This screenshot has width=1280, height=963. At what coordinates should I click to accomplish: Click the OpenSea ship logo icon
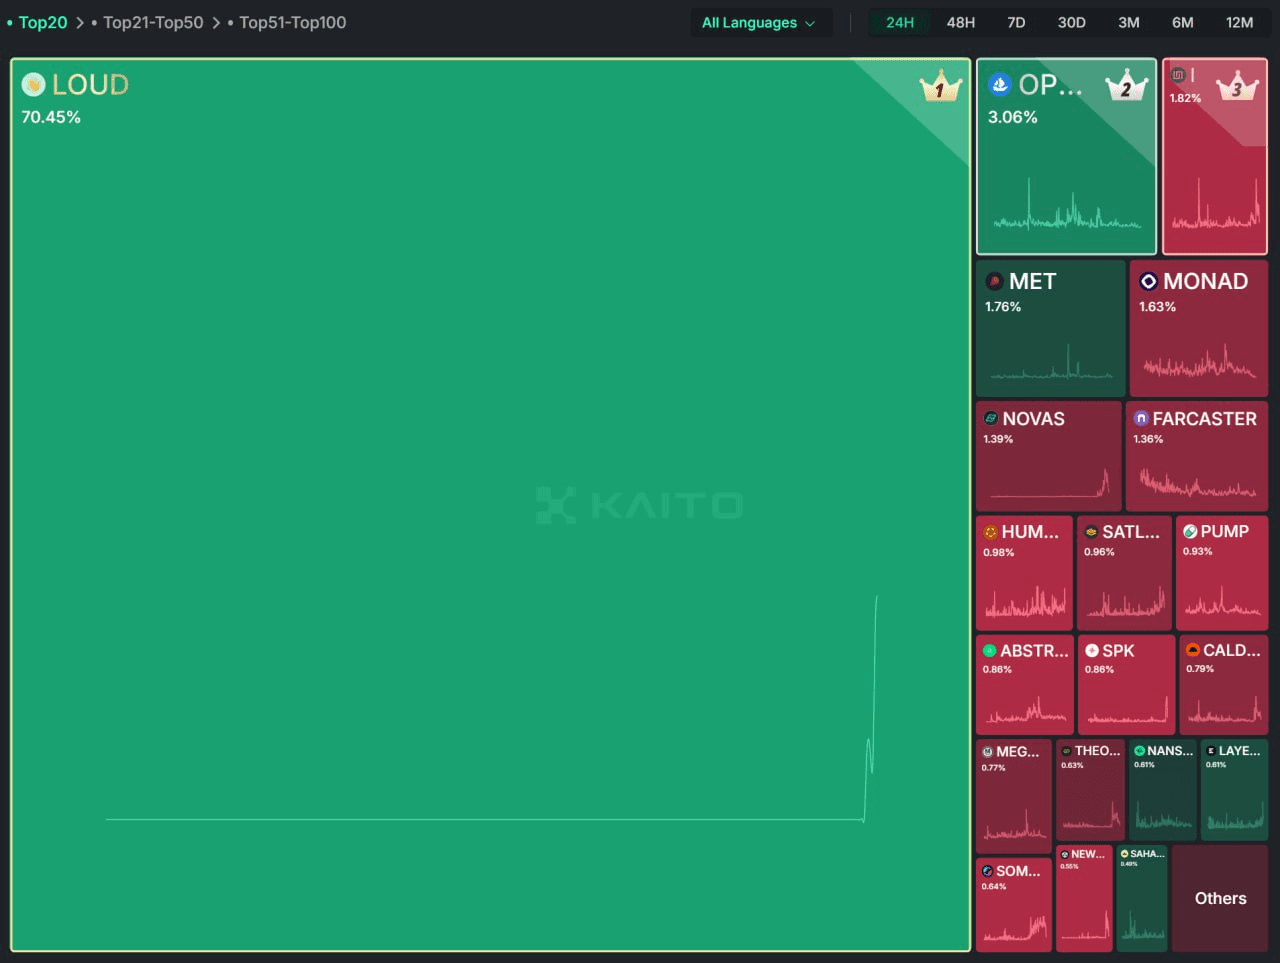tap(999, 84)
